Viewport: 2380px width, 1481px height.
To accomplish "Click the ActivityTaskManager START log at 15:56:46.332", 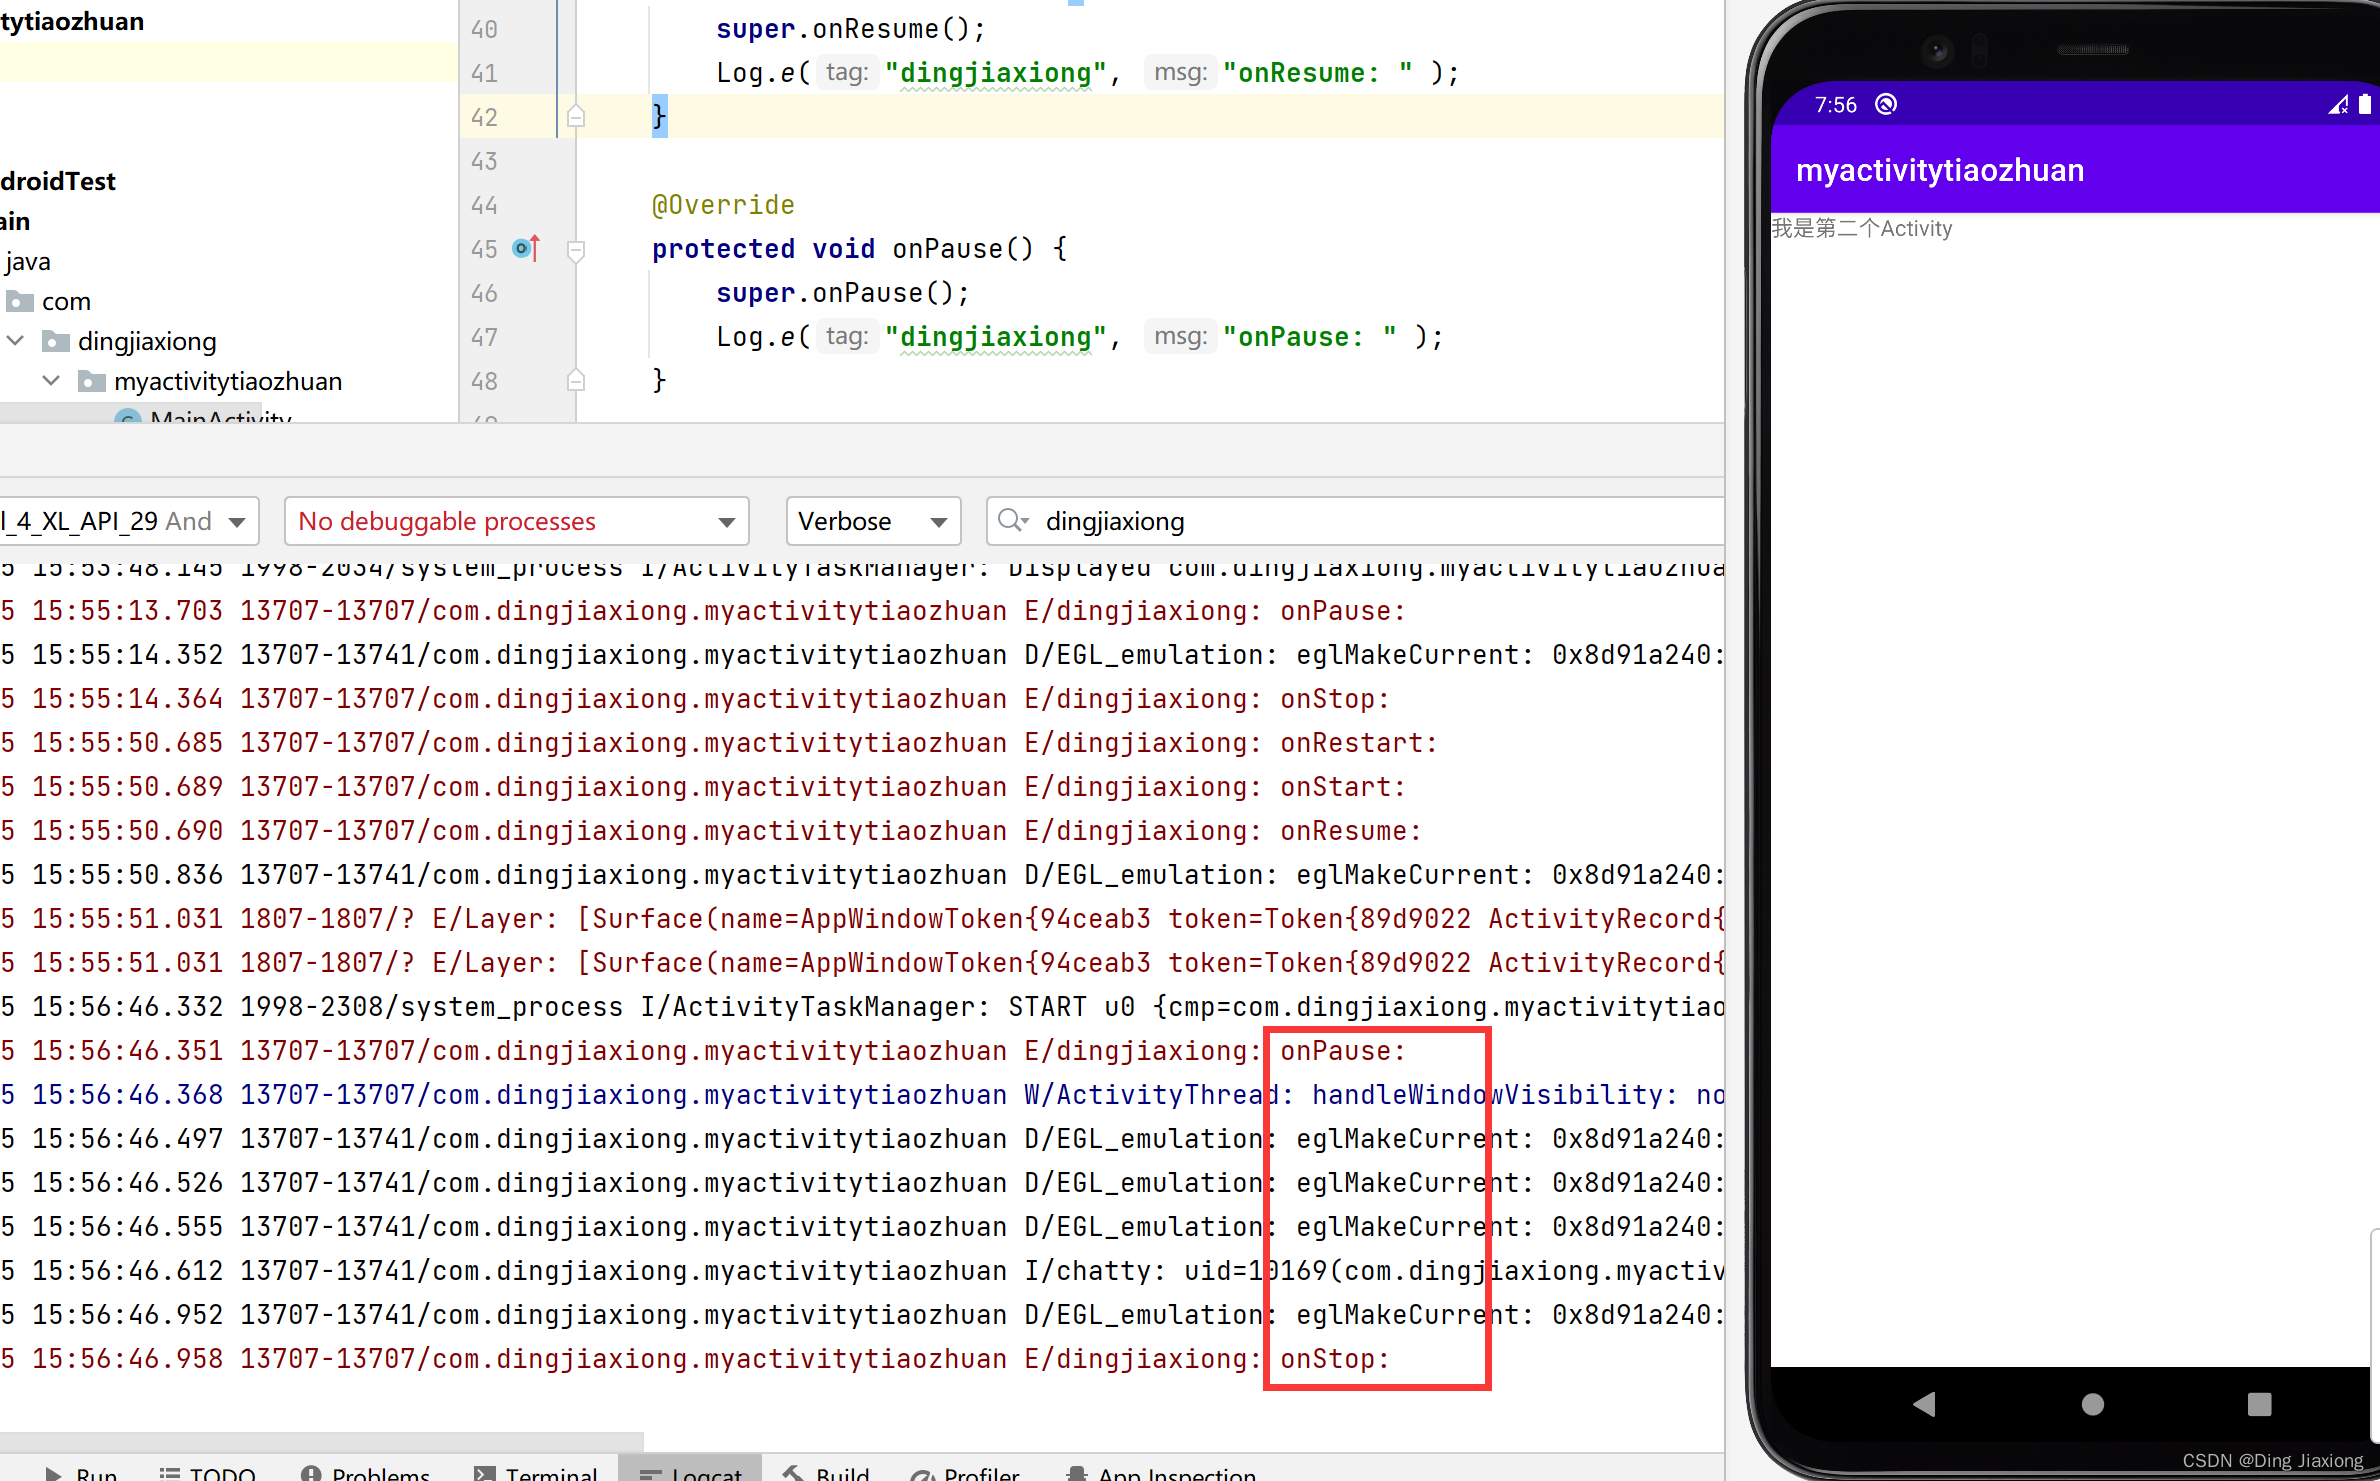I will click(x=862, y=1007).
